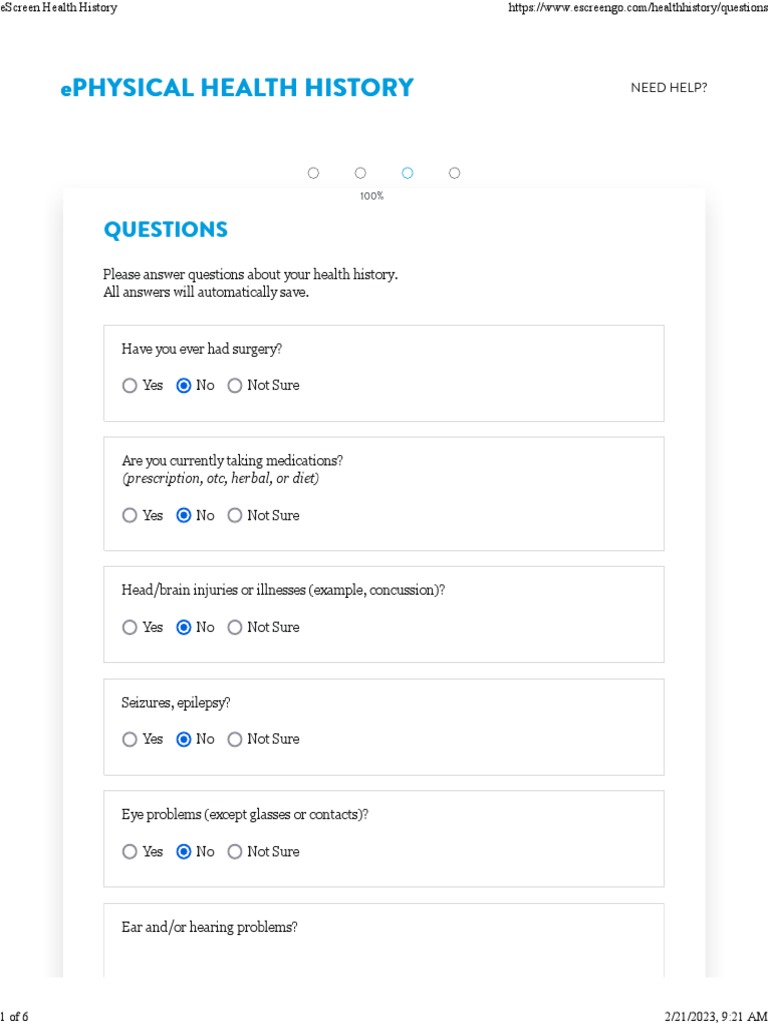Select Yes for seizures, epilepsy
The image size is (768, 1024).
click(130, 740)
